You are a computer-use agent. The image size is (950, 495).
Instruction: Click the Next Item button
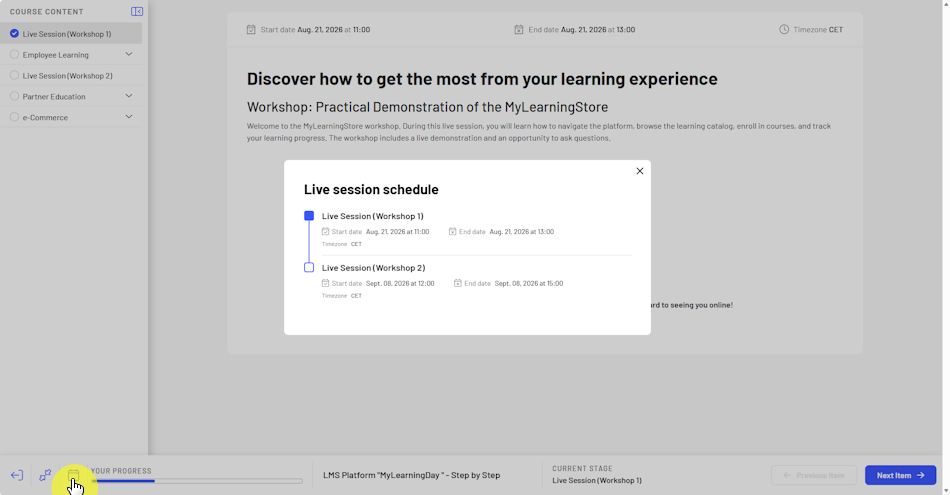[x=900, y=475]
